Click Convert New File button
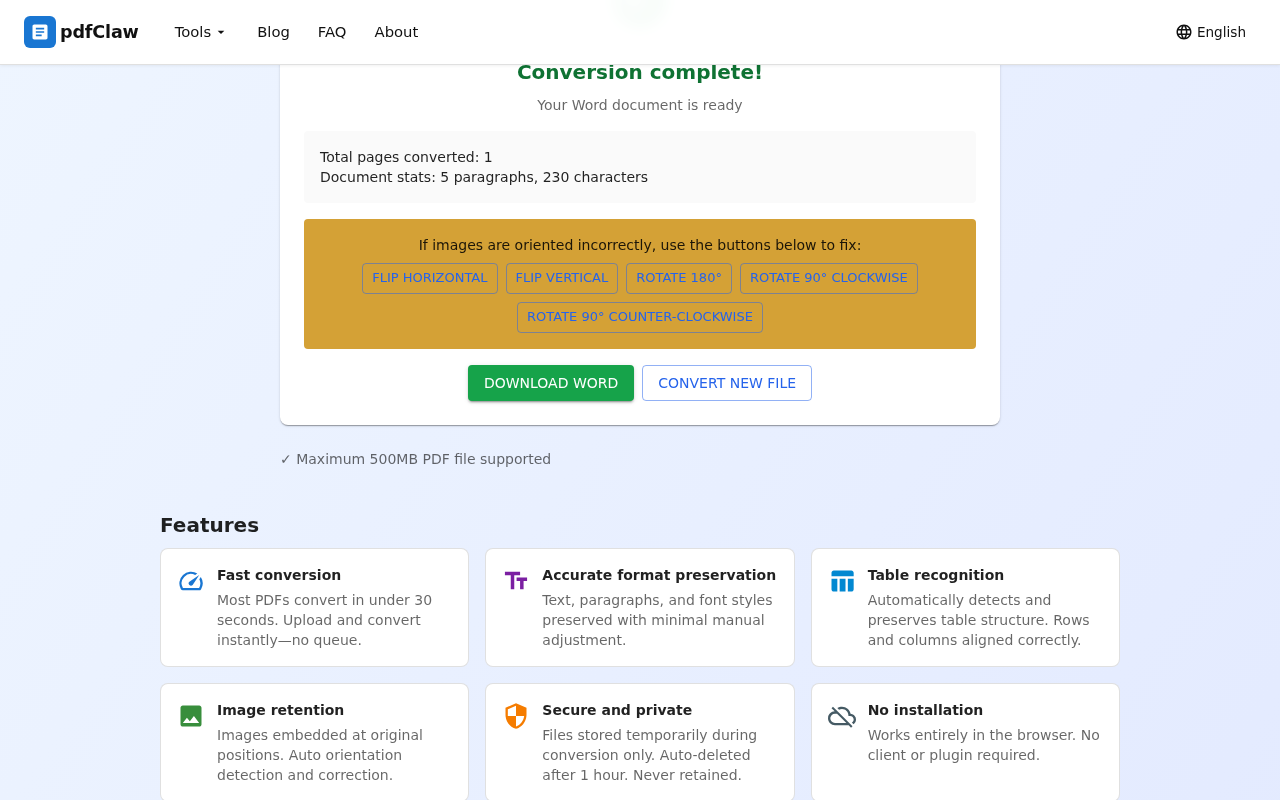This screenshot has height=800, width=1280. (x=727, y=383)
